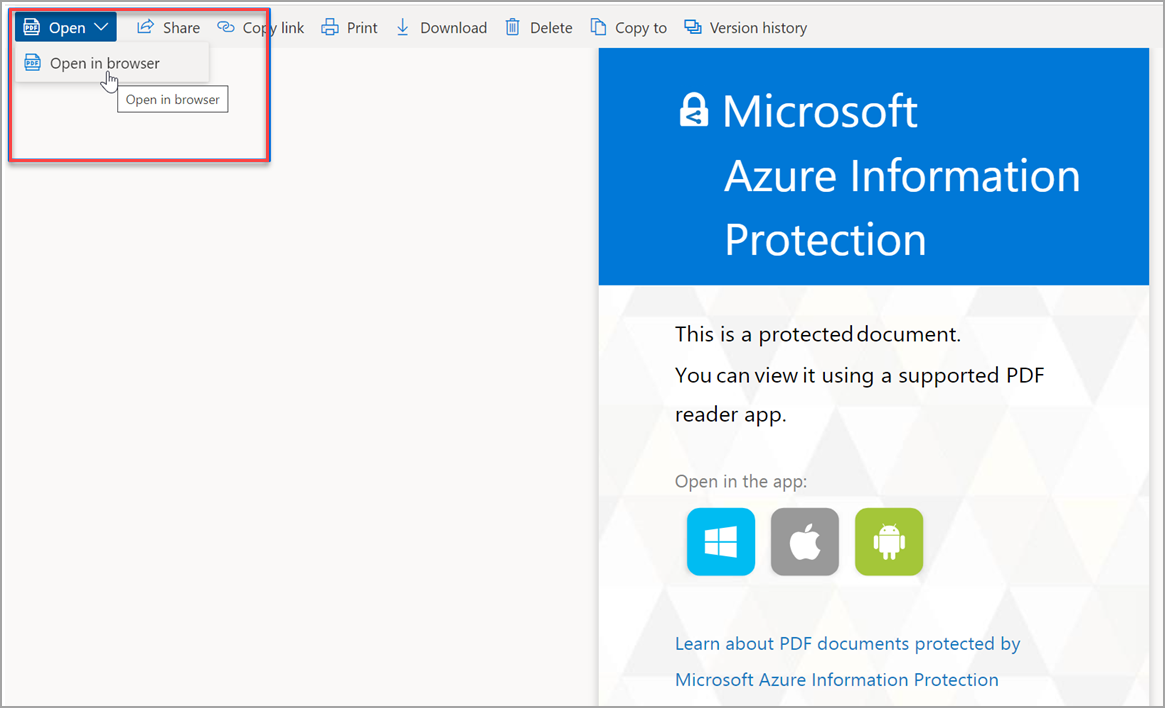Image resolution: width=1165 pixels, height=708 pixels.
Task: Click the Apple app icon
Action: pos(805,542)
